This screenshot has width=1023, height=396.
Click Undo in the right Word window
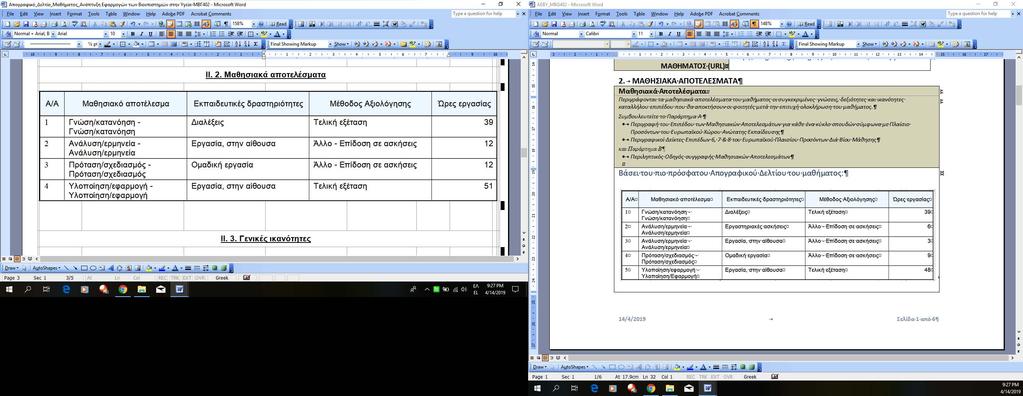661,24
